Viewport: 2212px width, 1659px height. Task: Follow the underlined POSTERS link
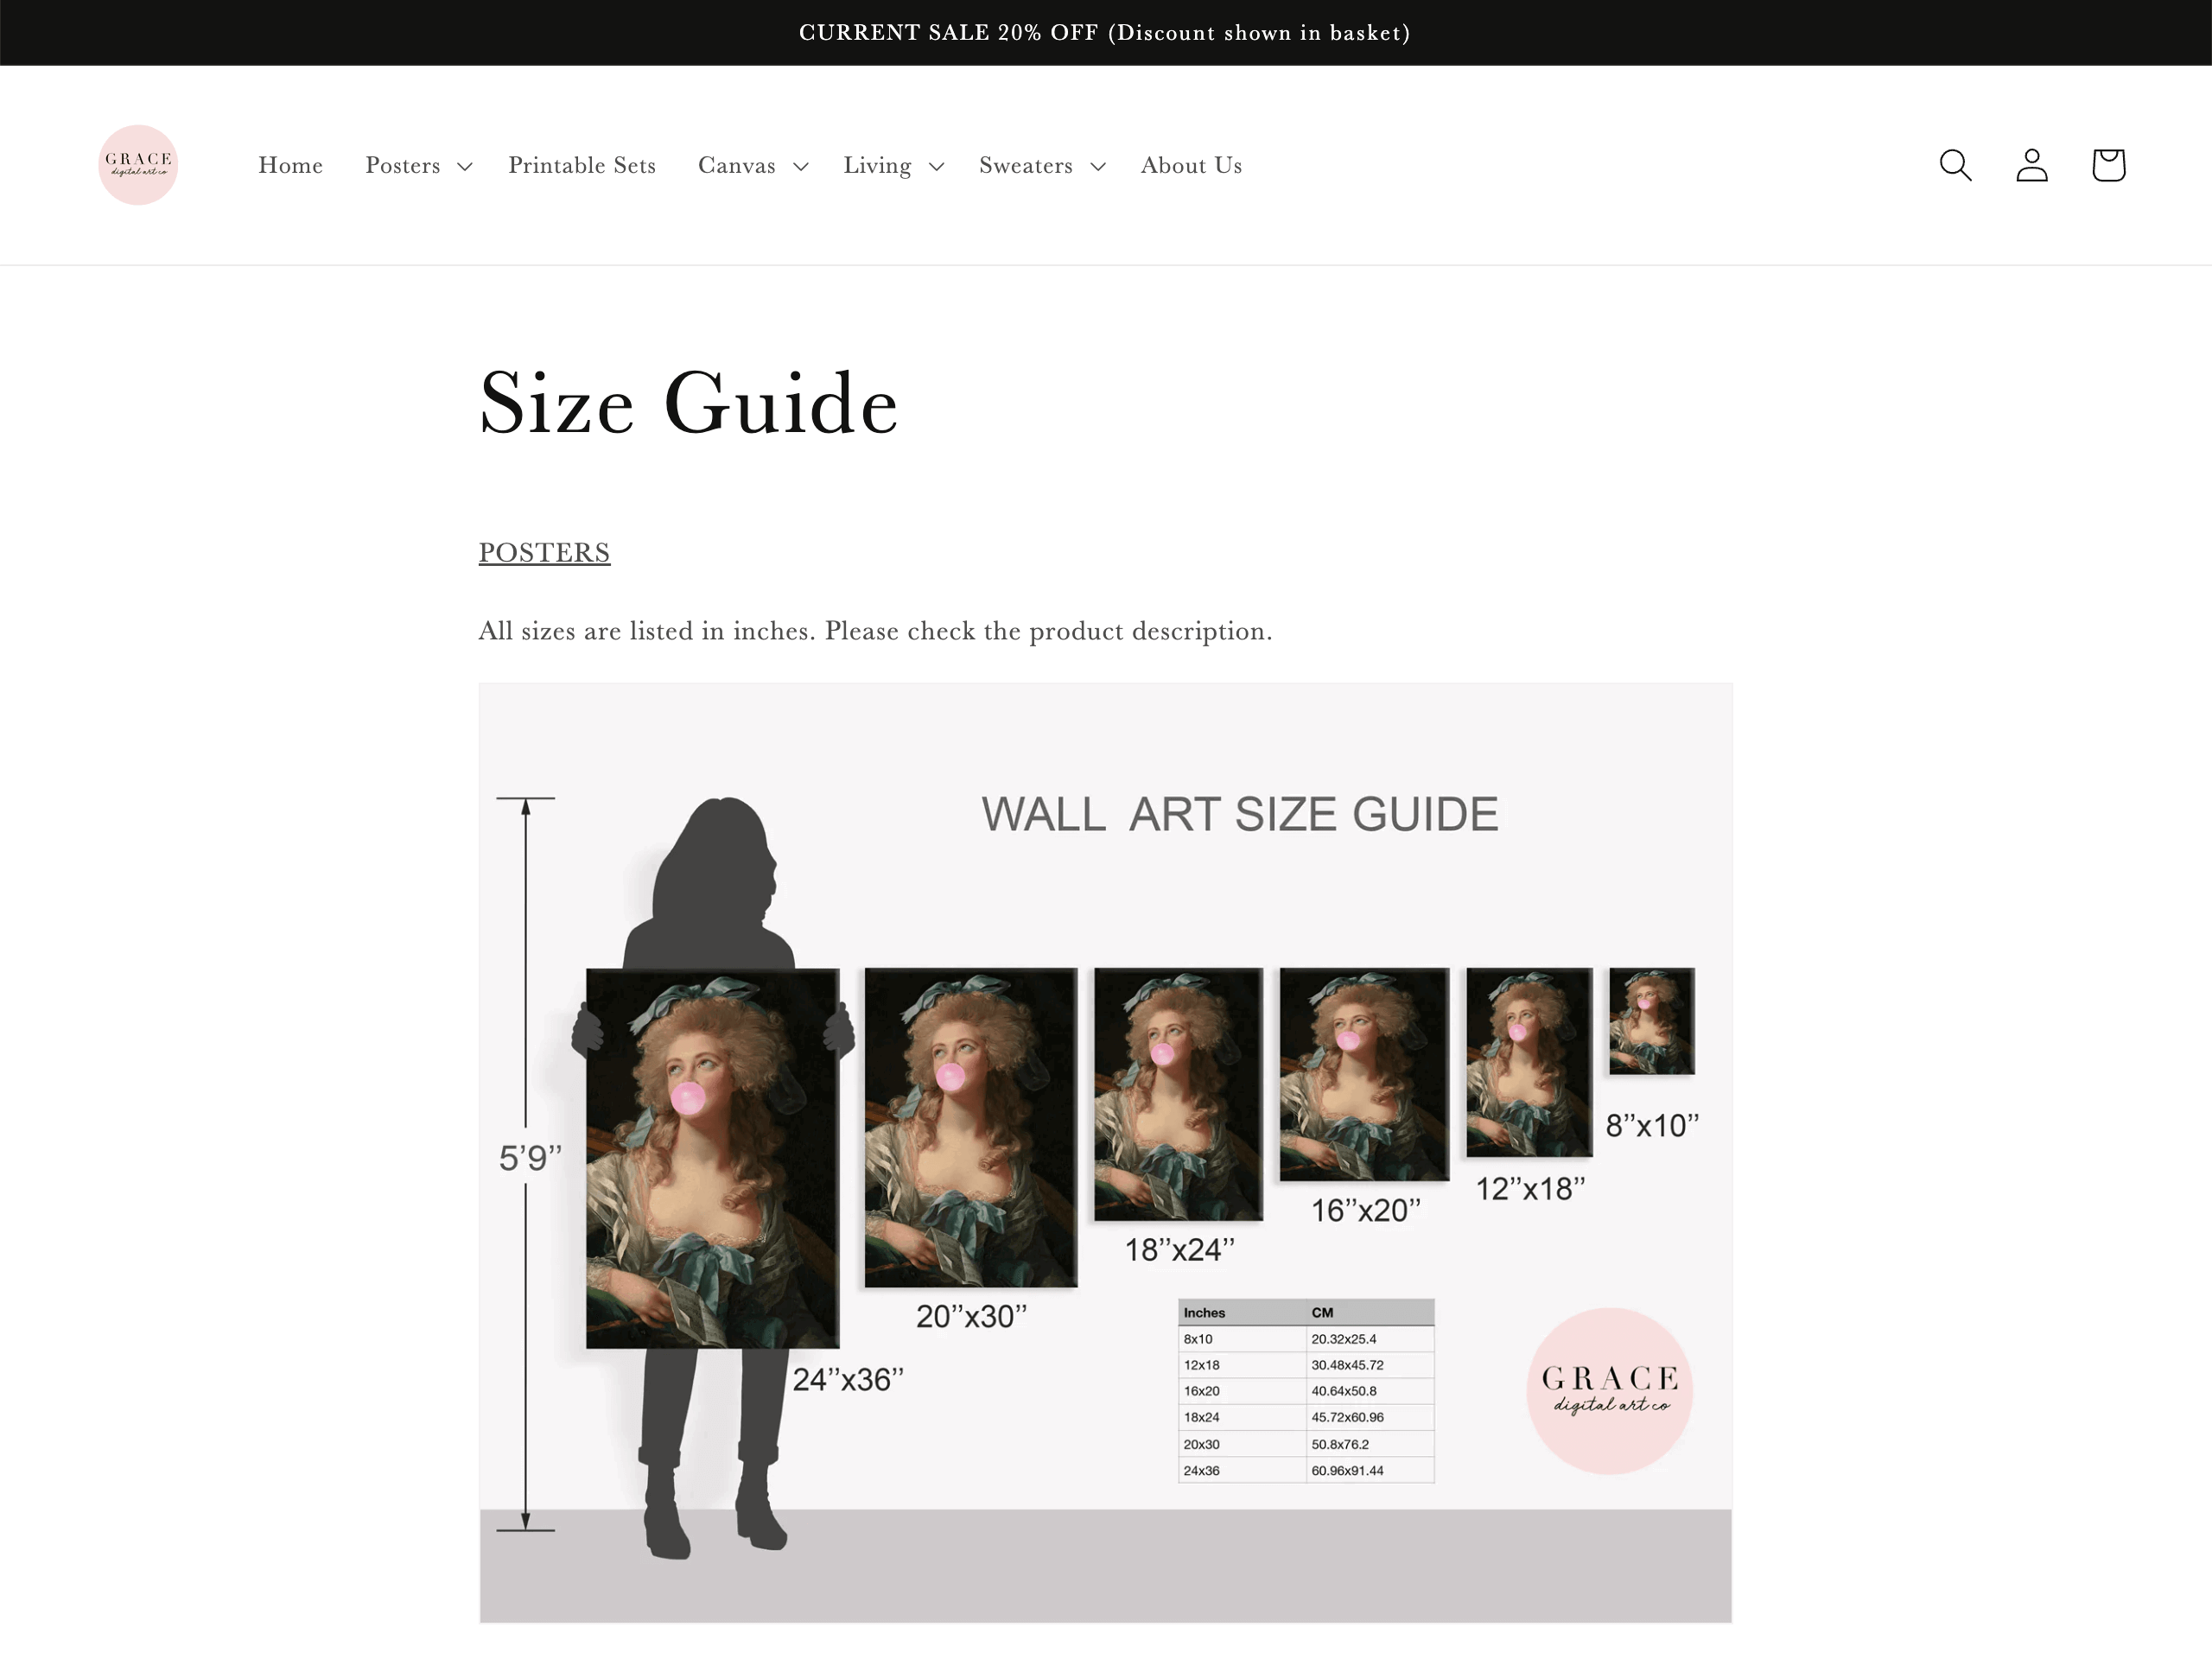[544, 552]
